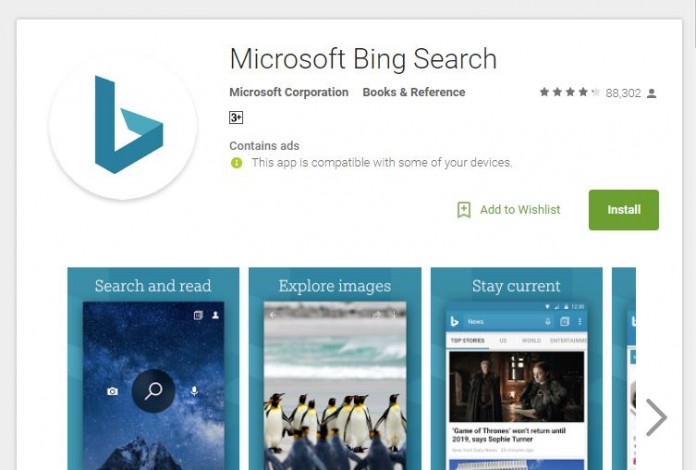
Task: Click the reviewer count person icon
Action: click(x=651, y=93)
